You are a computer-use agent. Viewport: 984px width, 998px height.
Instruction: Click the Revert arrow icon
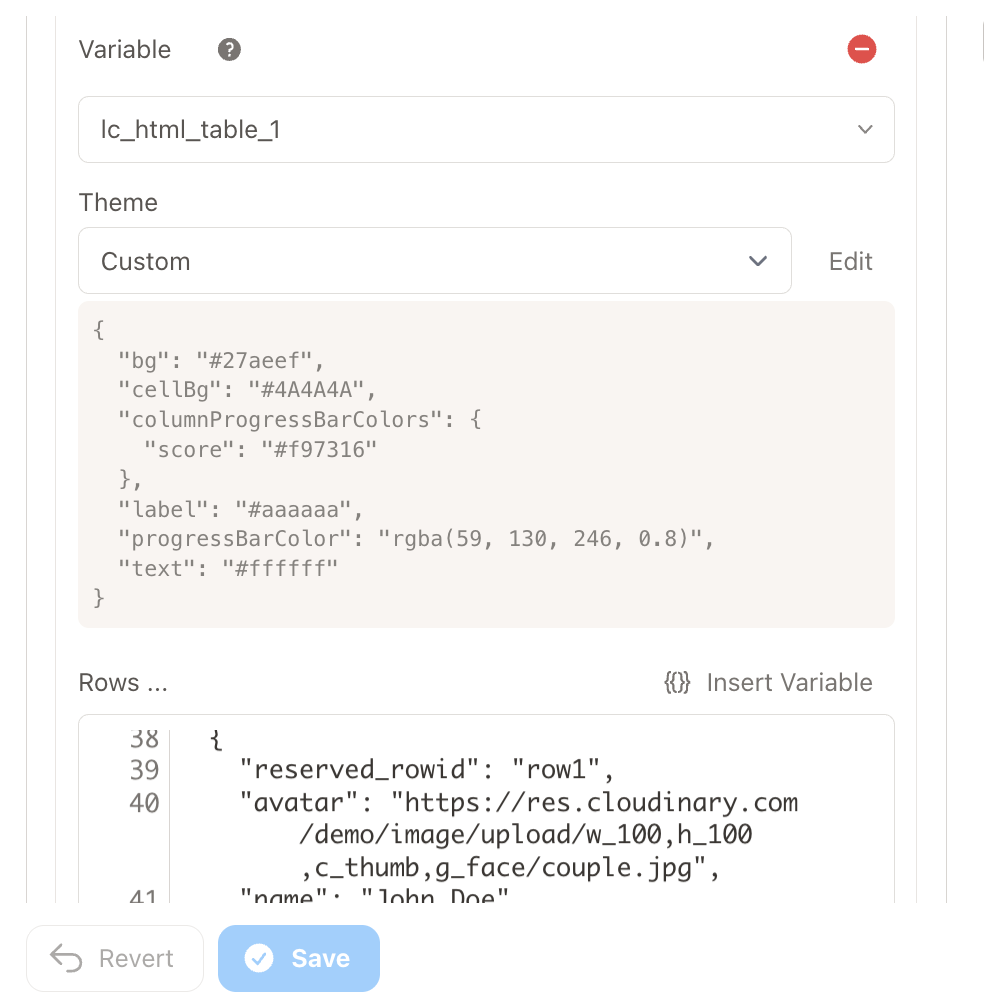(67, 958)
